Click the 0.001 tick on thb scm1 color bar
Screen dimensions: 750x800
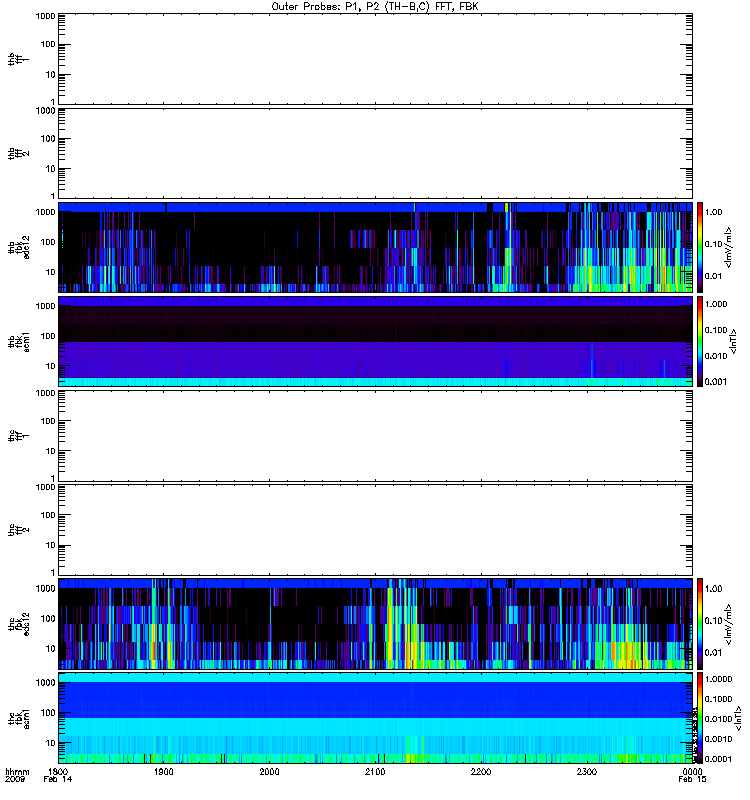(x=716, y=382)
